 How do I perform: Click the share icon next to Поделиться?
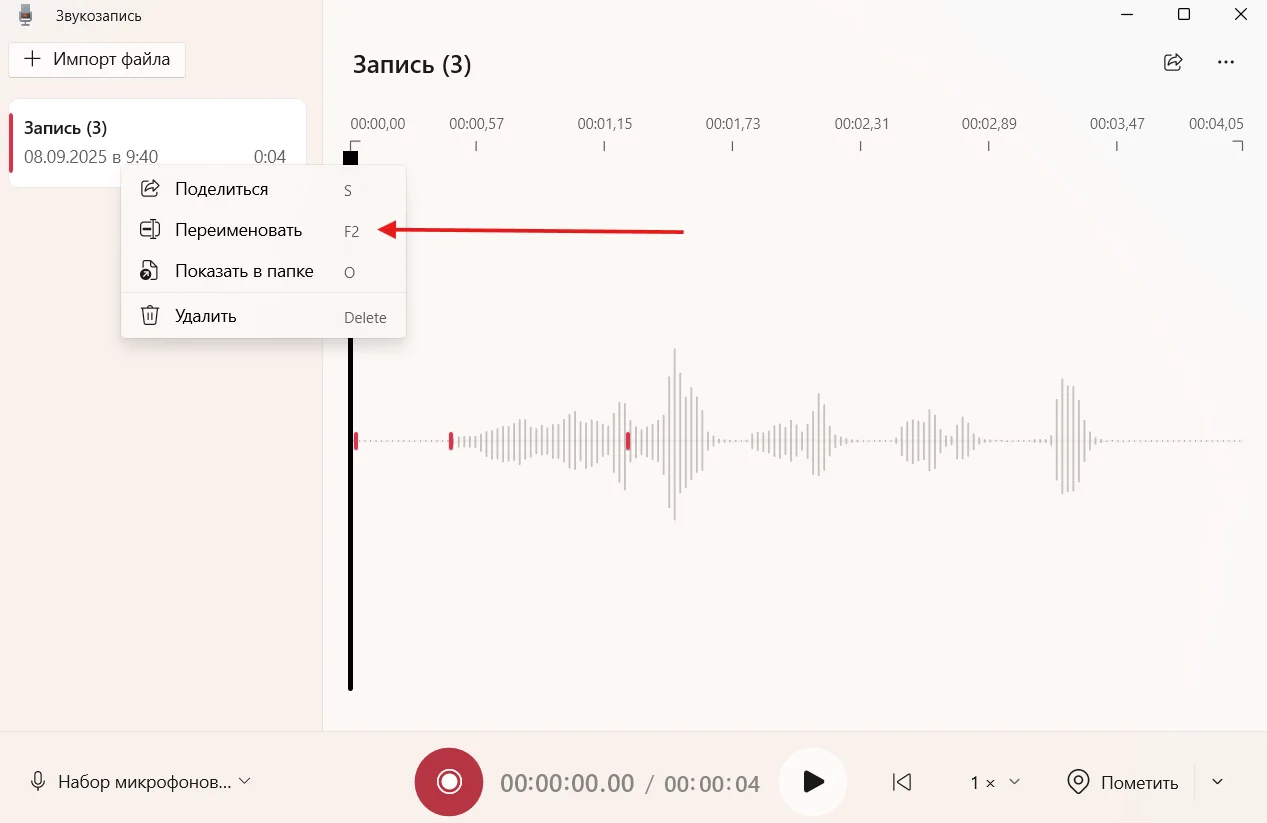pyautogui.click(x=149, y=189)
